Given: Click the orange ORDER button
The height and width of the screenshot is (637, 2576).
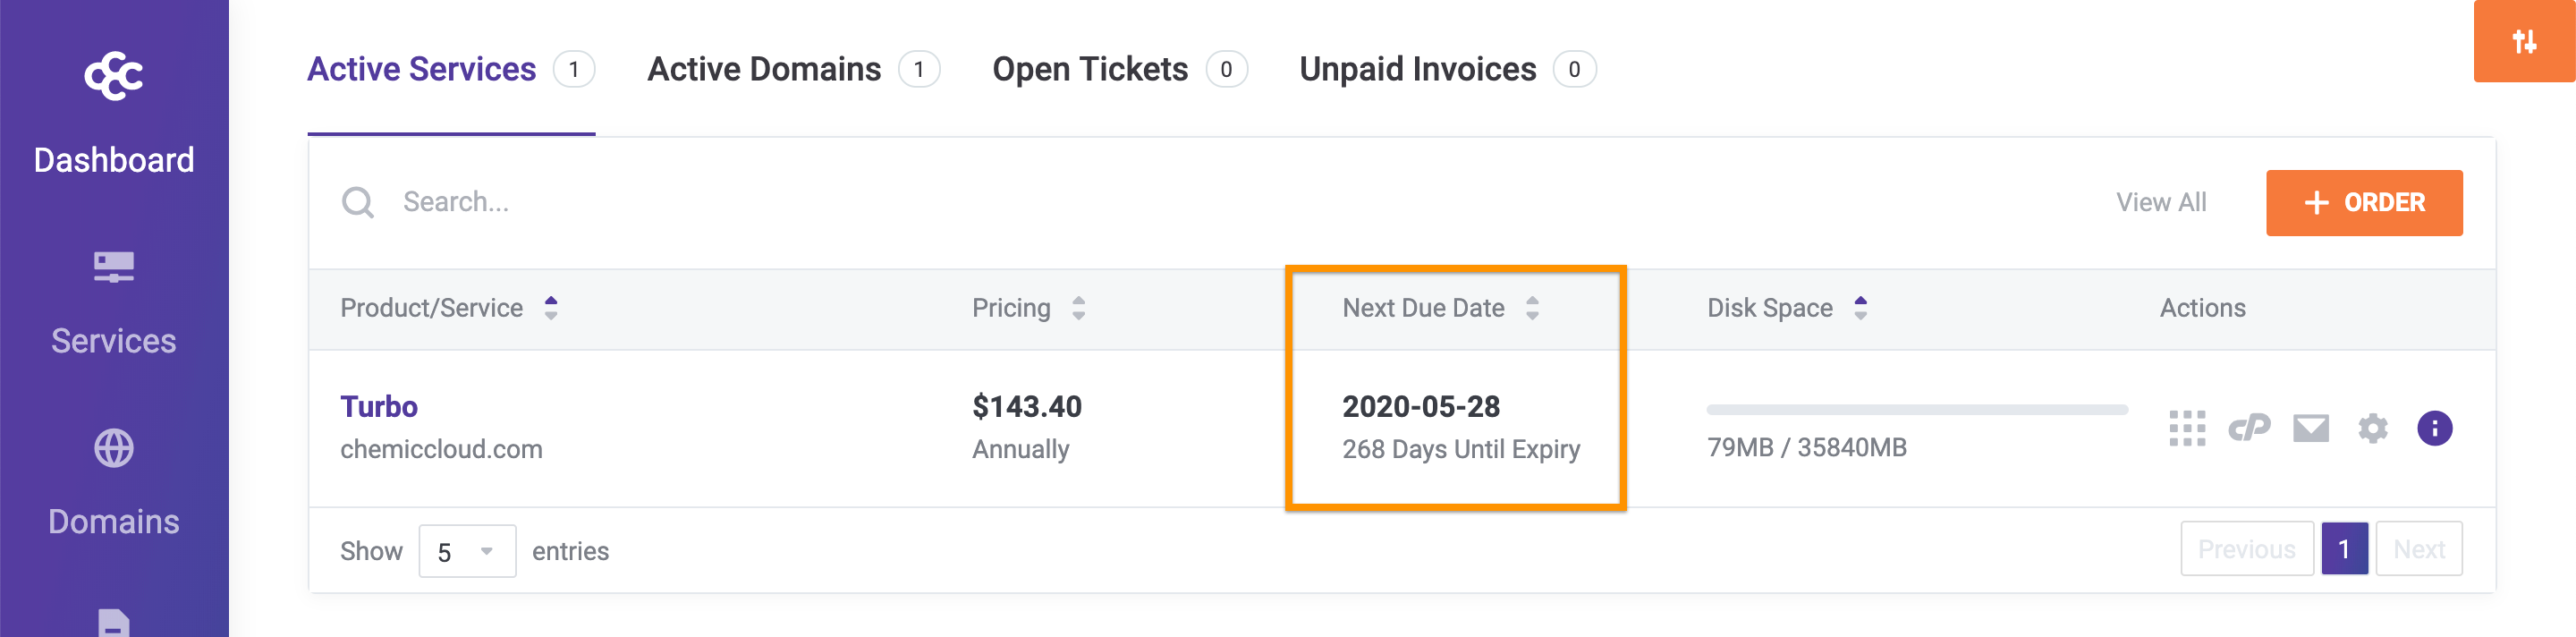Looking at the screenshot, I should (x=2363, y=203).
